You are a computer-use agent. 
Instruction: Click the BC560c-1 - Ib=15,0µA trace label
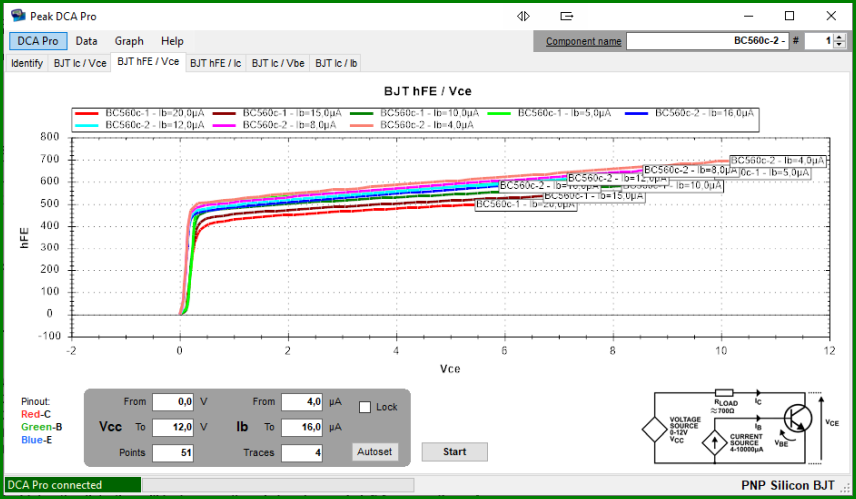click(x=593, y=196)
